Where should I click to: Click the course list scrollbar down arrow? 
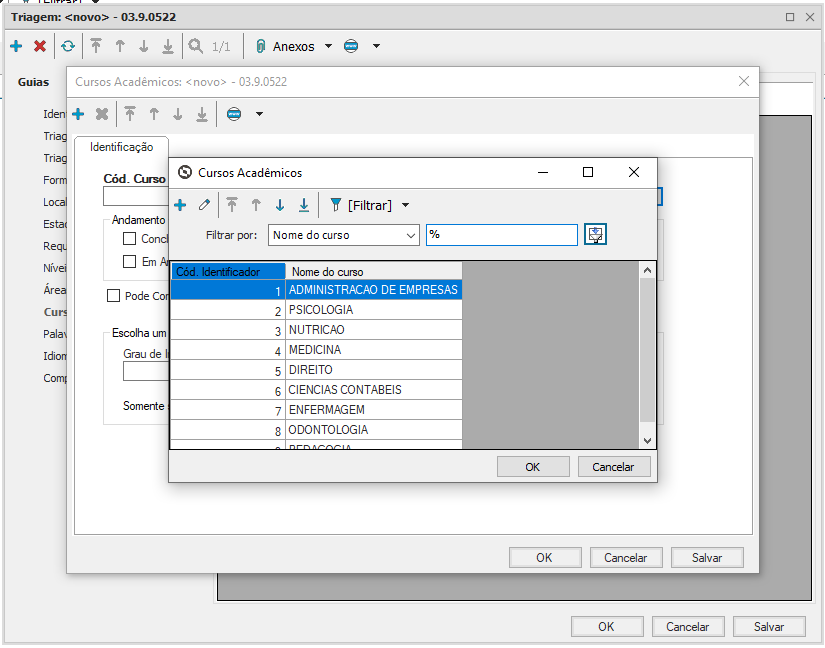click(x=647, y=440)
